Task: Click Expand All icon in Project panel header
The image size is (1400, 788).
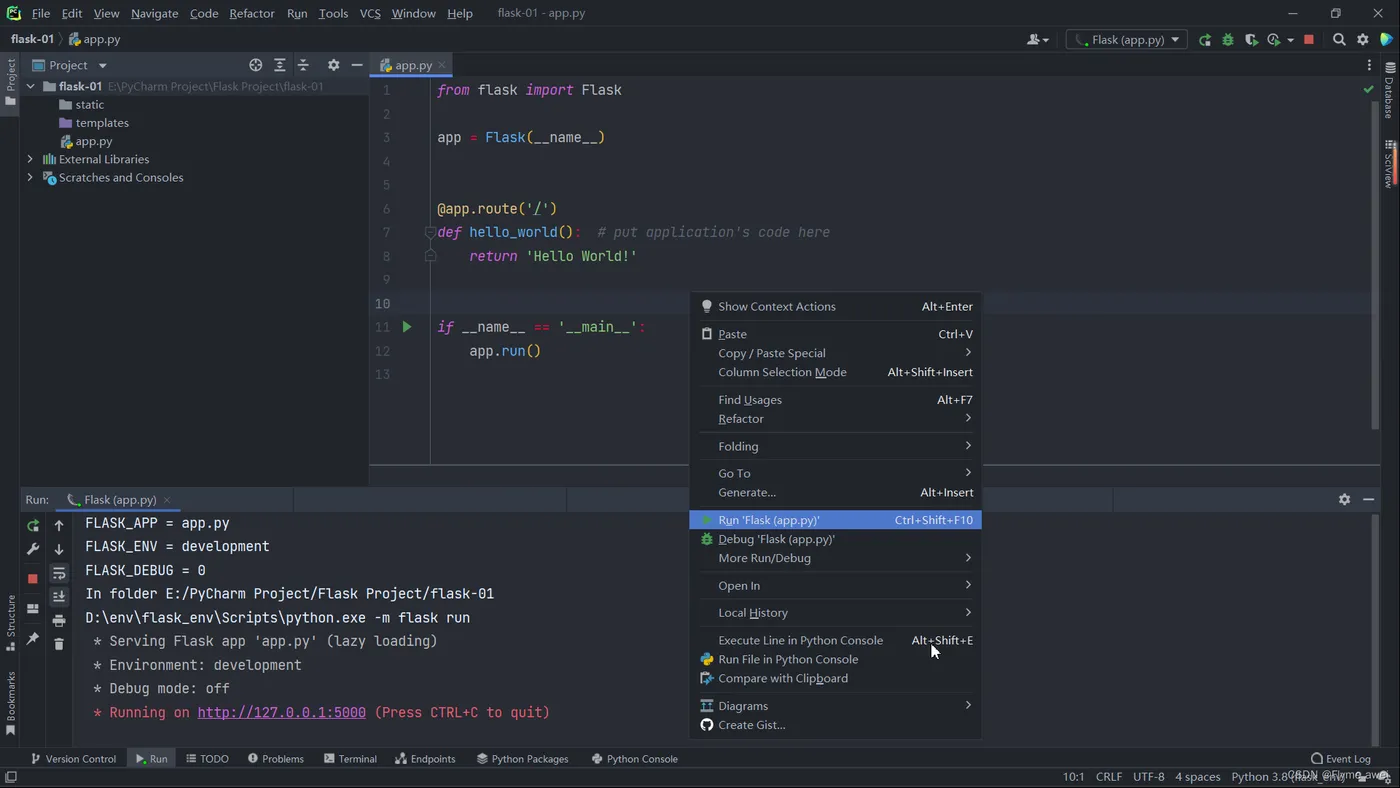Action: pos(280,65)
